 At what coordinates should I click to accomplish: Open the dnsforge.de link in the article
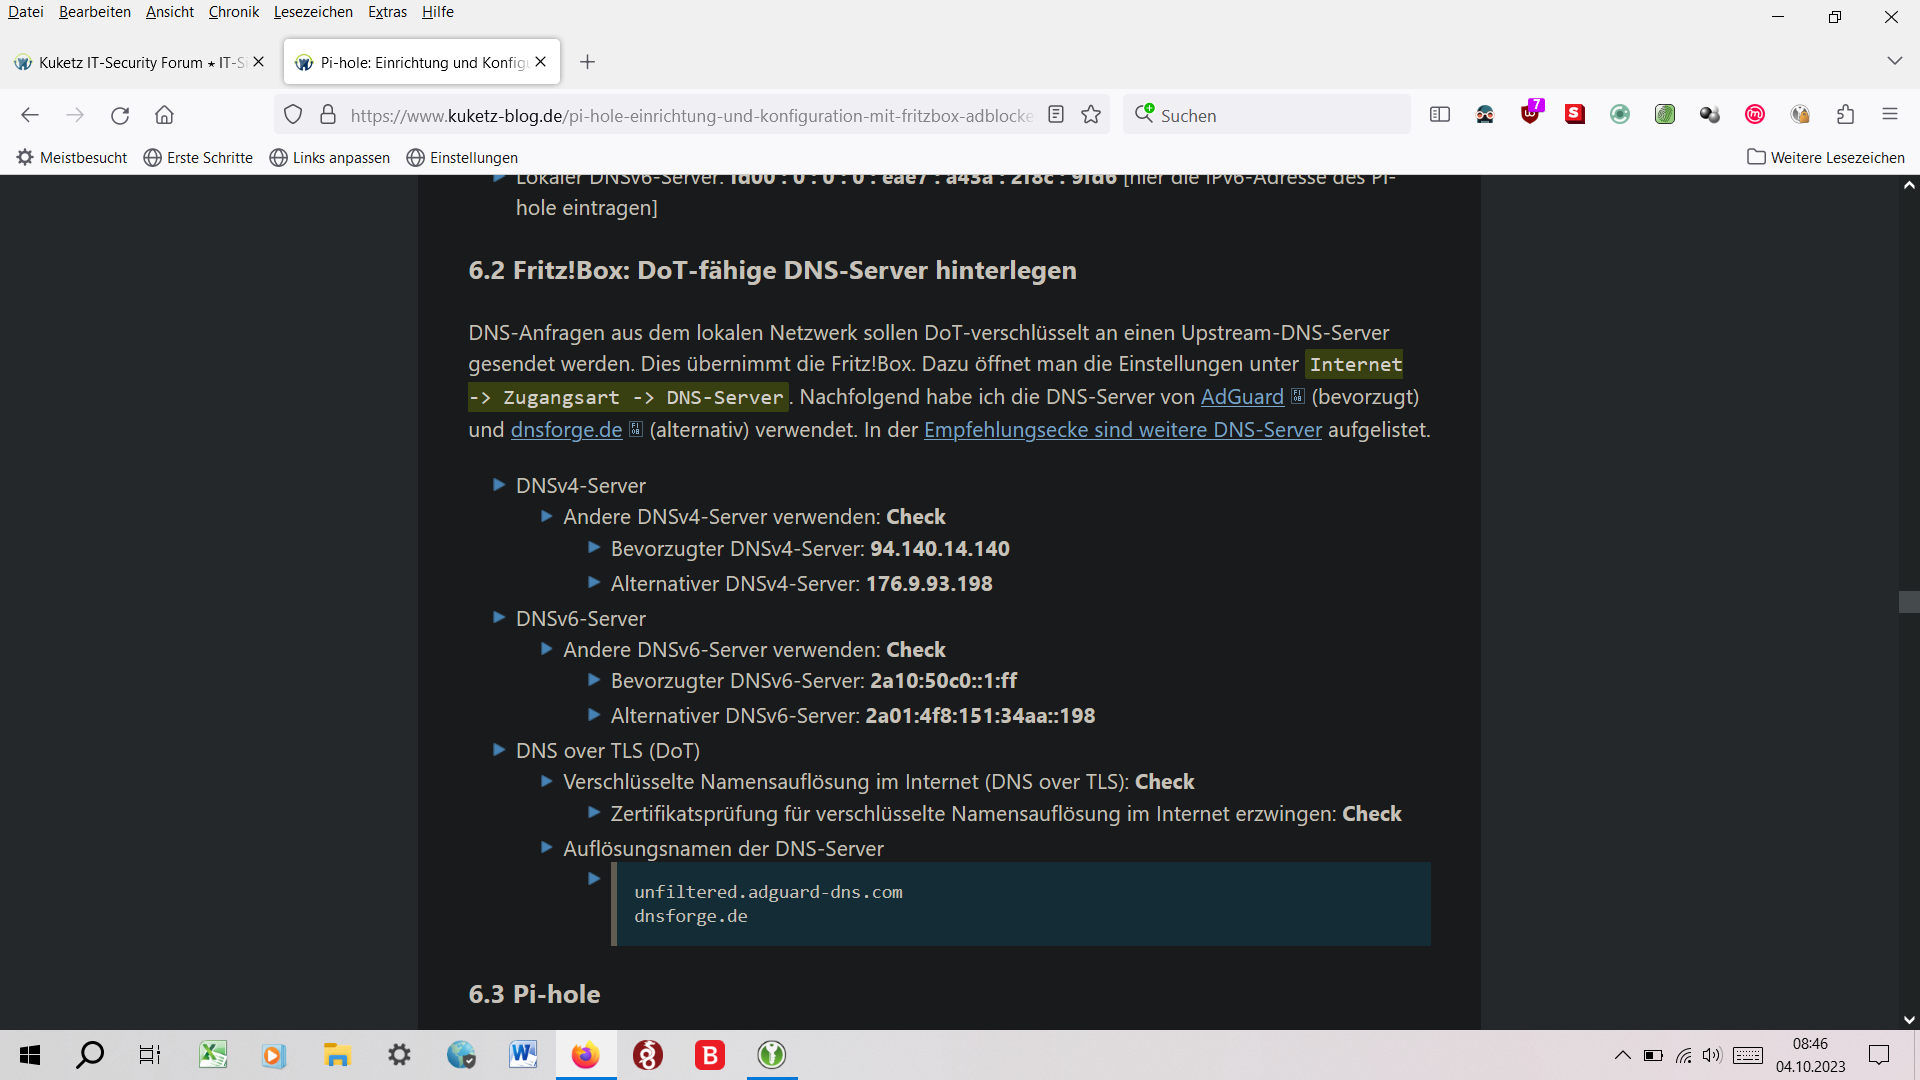[x=565, y=430]
